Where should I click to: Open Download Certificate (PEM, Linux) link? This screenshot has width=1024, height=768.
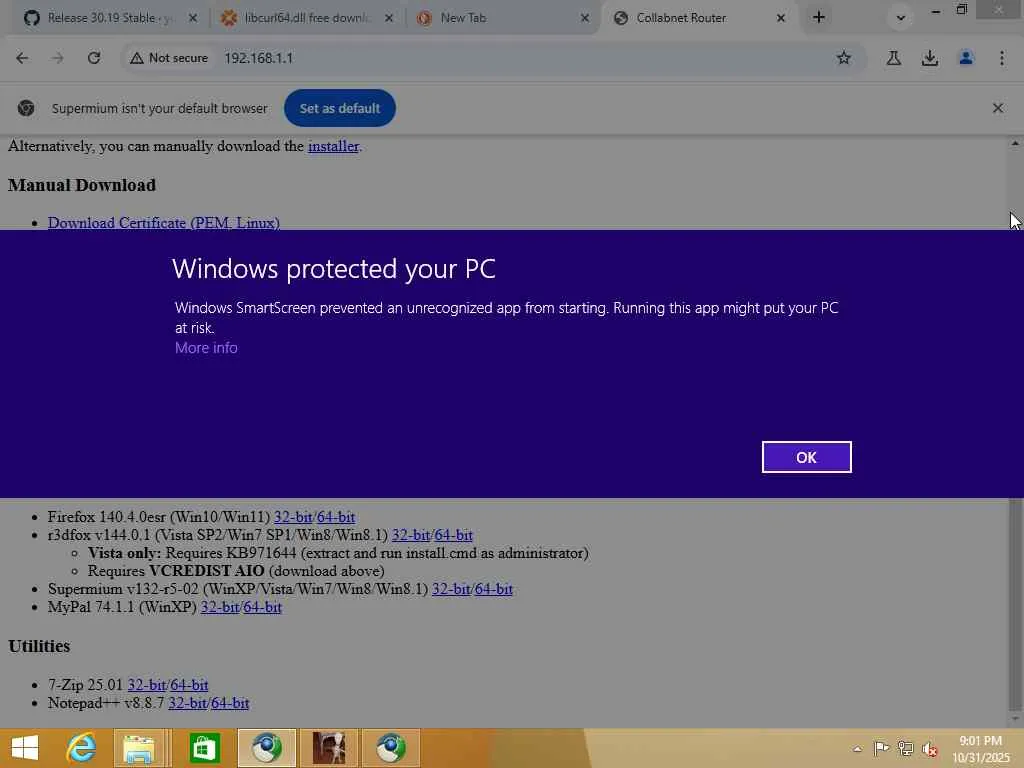164,222
